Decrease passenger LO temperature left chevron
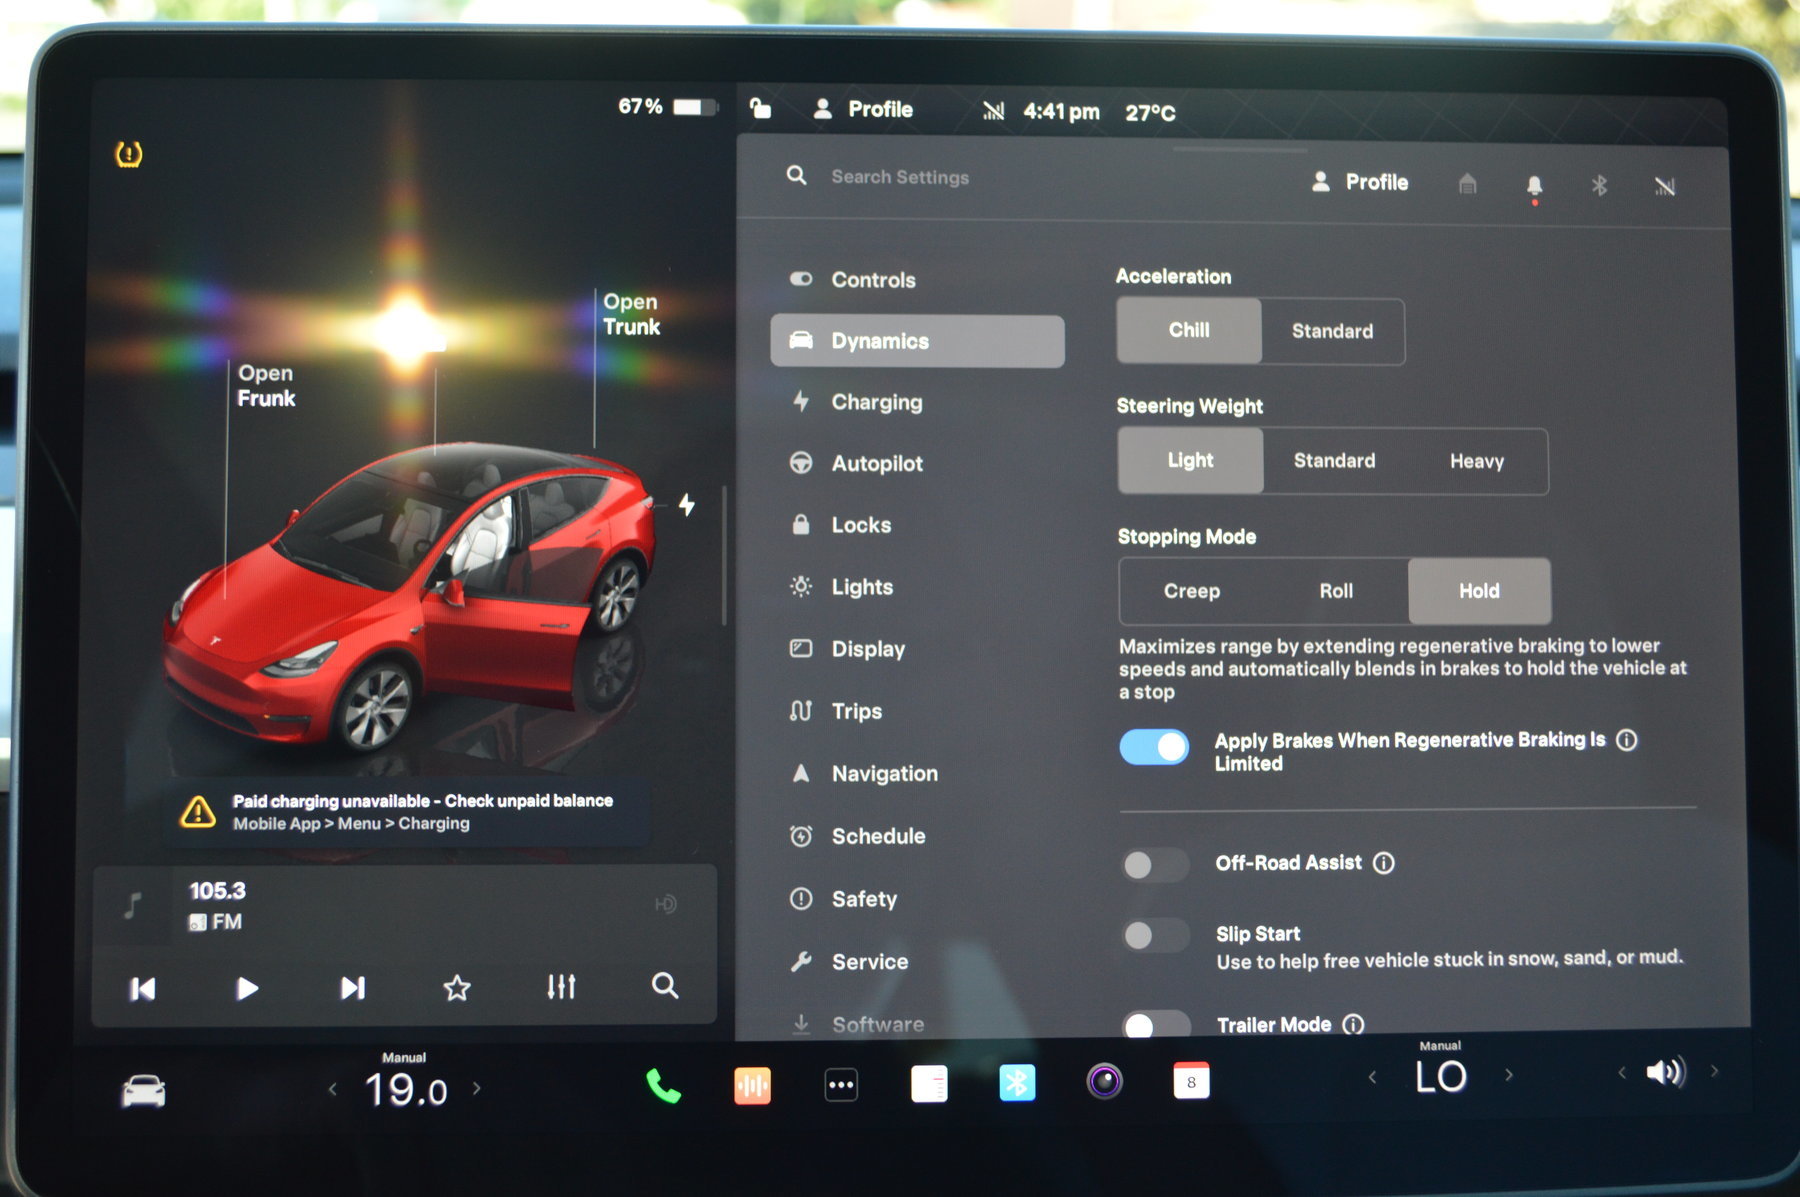The image size is (1800, 1197). click(x=1372, y=1077)
